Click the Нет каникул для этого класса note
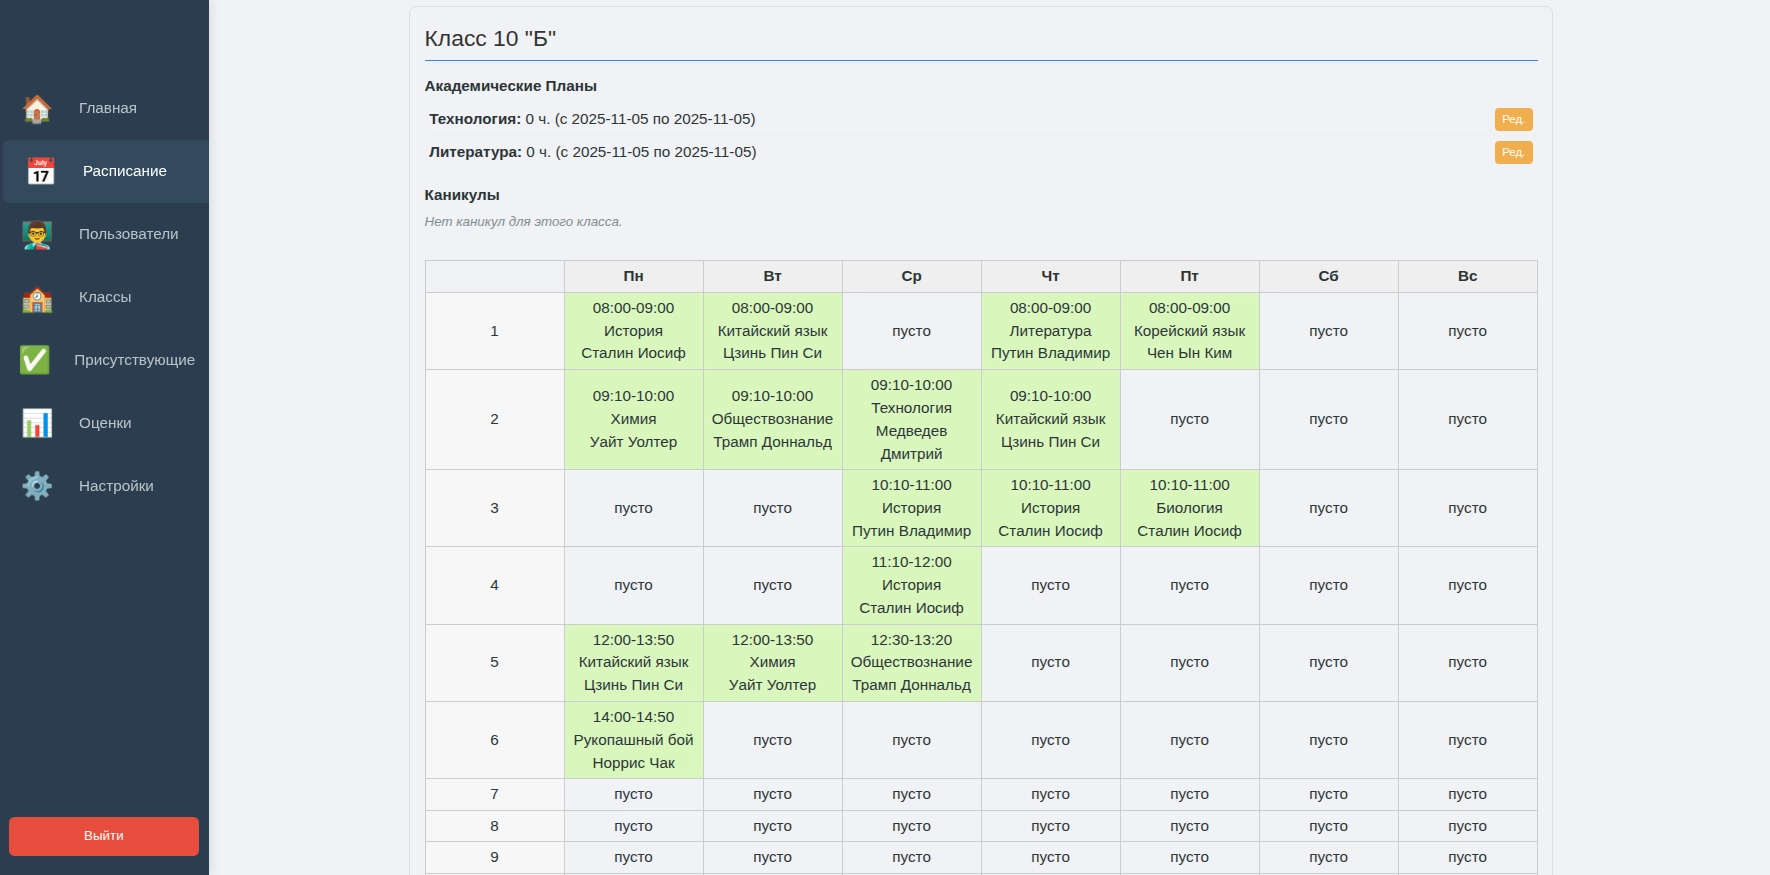The width and height of the screenshot is (1770, 875). click(x=523, y=222)
